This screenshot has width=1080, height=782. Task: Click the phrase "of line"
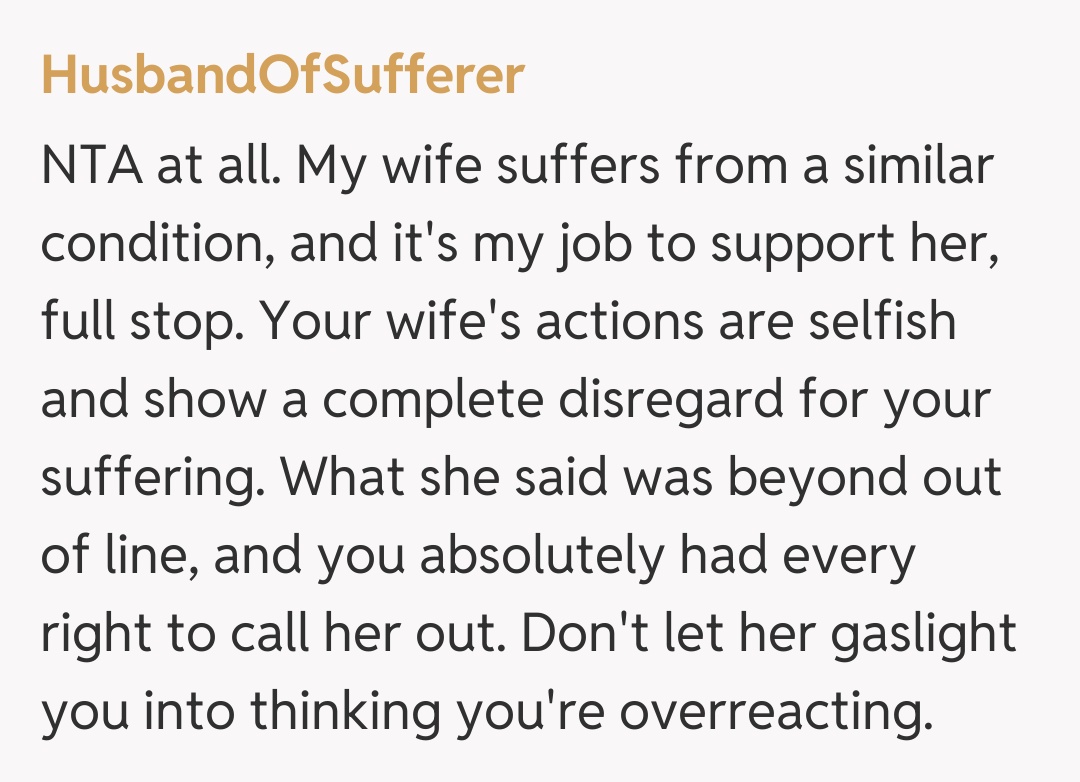point(112,556)
